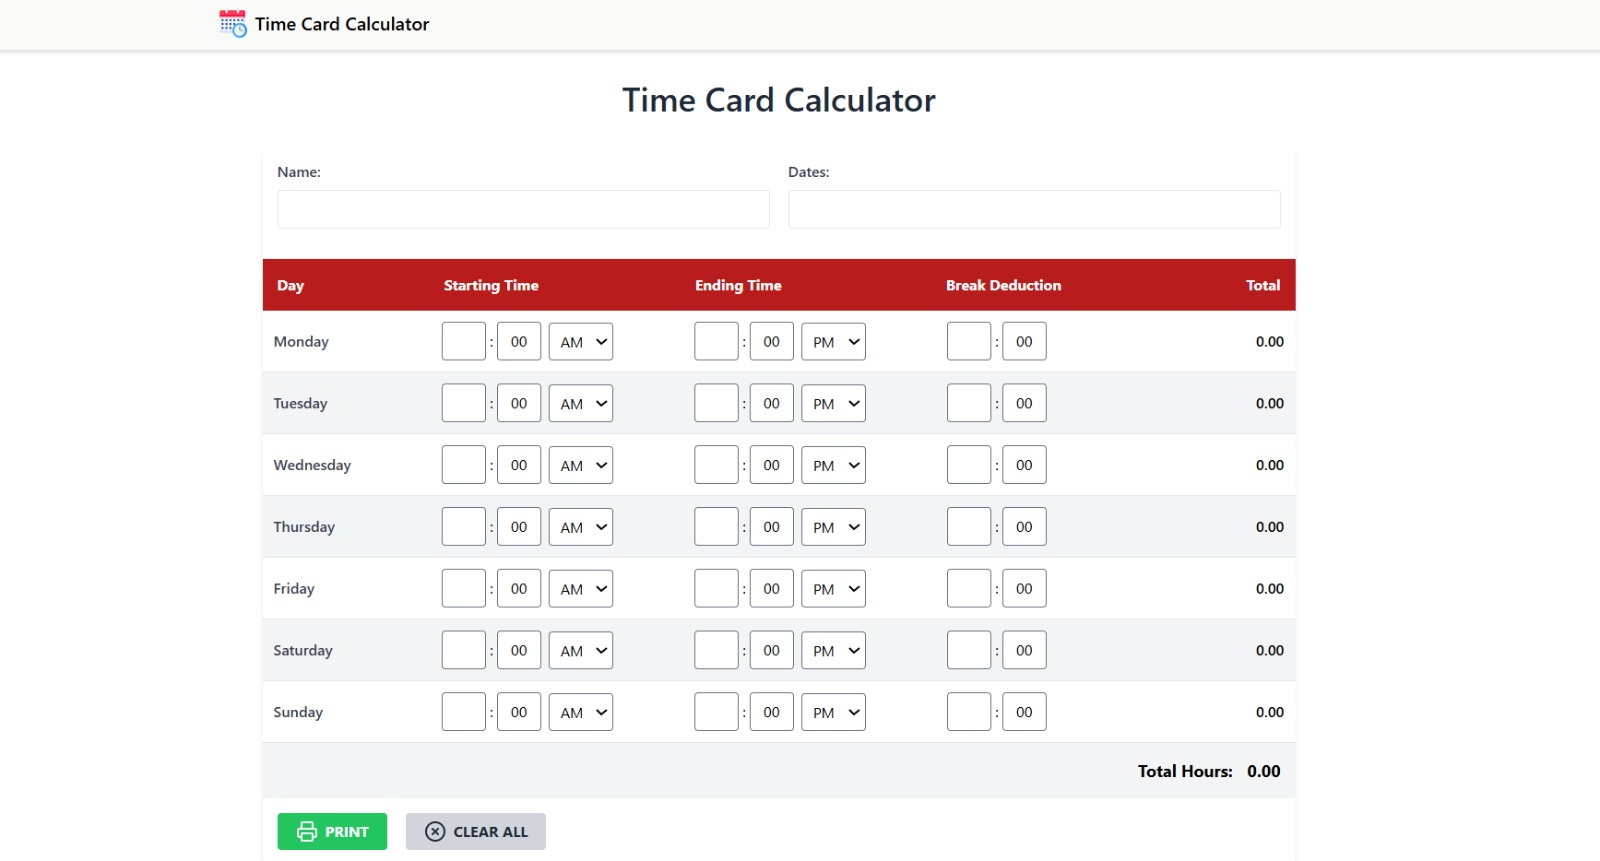Open Sunday starting time AM/PM dropdown
The height and width of the screenshot is (861, 1600).
[x=581, y=712]
